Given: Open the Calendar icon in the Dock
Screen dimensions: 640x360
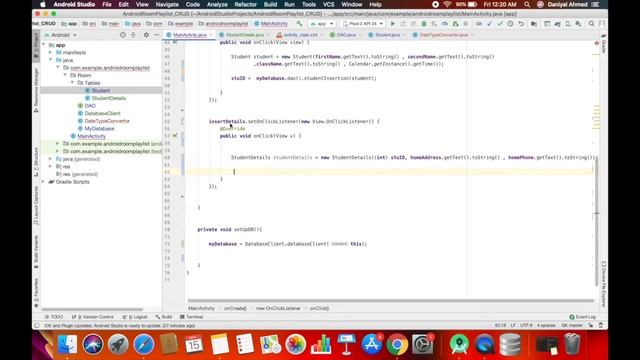Looking at the screenshot, I should 194,344.
